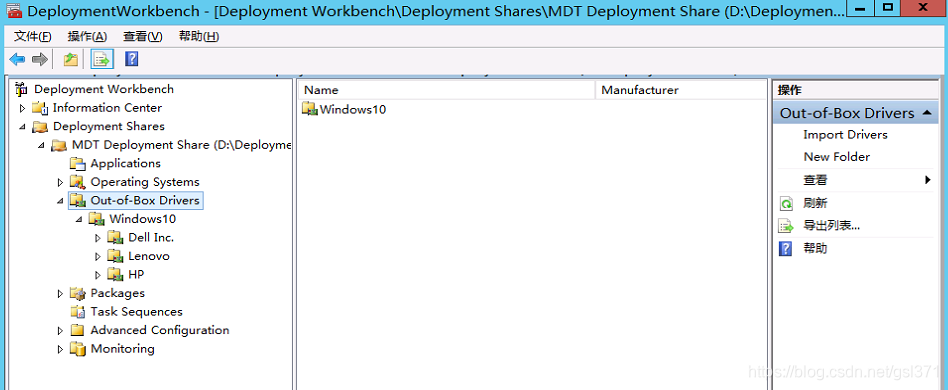Viewport: 948px width, 390px height.
Task: Open the 查看(V) menu
Action: pos(143,36)
